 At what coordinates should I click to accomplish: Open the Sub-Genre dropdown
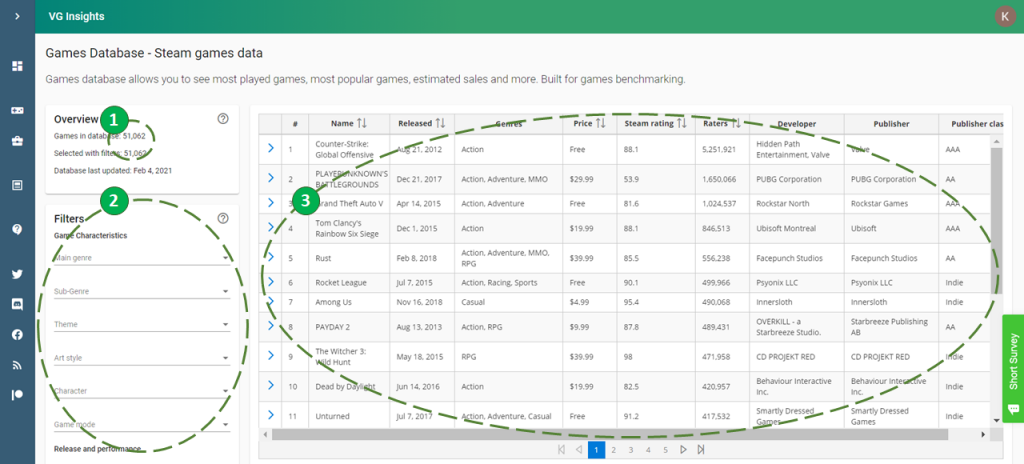tap(142, 291)
